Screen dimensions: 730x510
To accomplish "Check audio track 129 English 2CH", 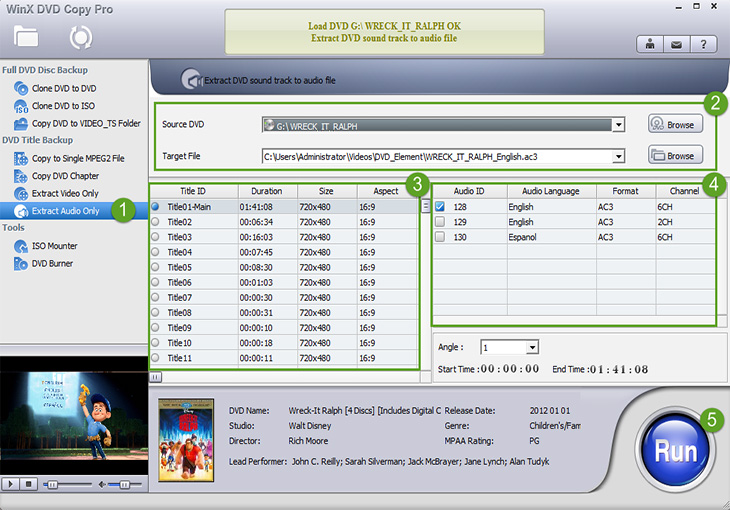I will point(440,222).
